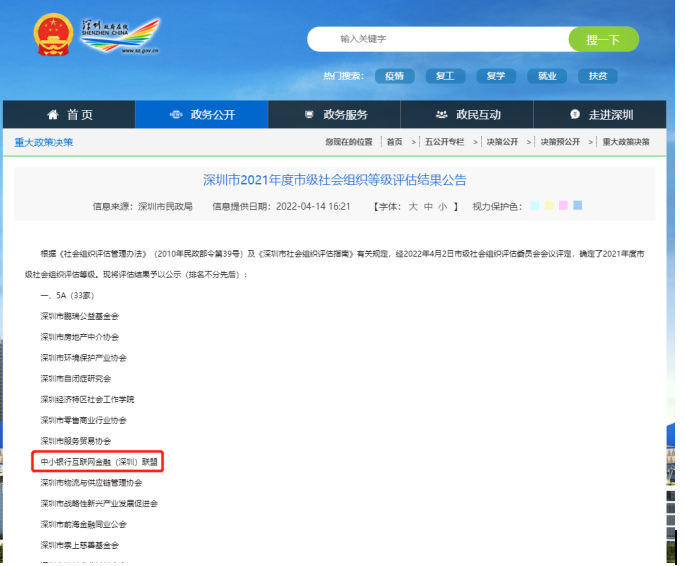Click the list entry 深圳市物流与供应链管理协会
The height and width of the screenshot is (566, 685).
(x=91, y=483)
